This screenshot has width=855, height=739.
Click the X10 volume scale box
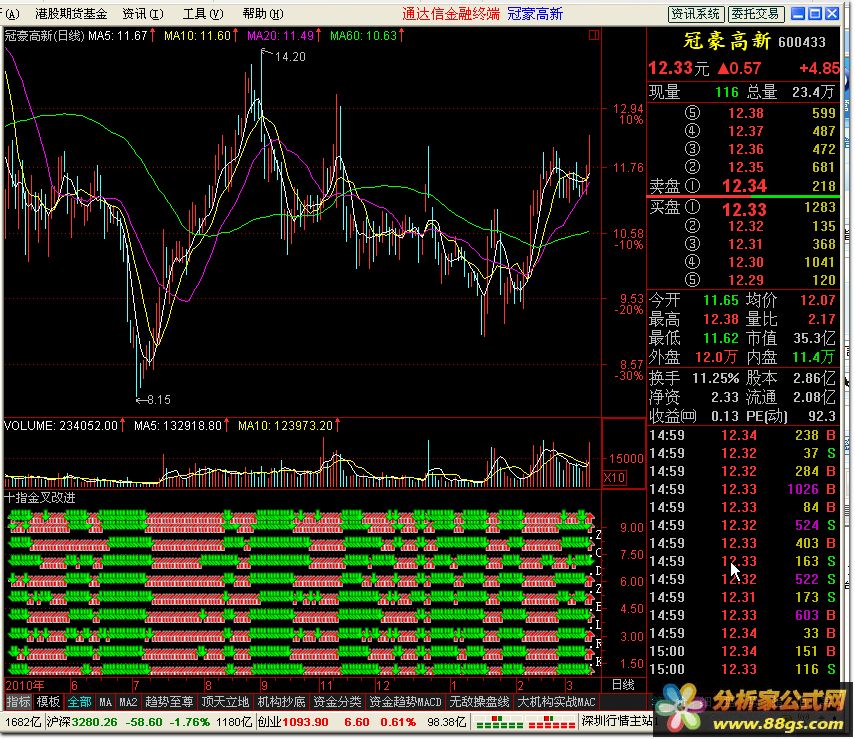[615, 478]
